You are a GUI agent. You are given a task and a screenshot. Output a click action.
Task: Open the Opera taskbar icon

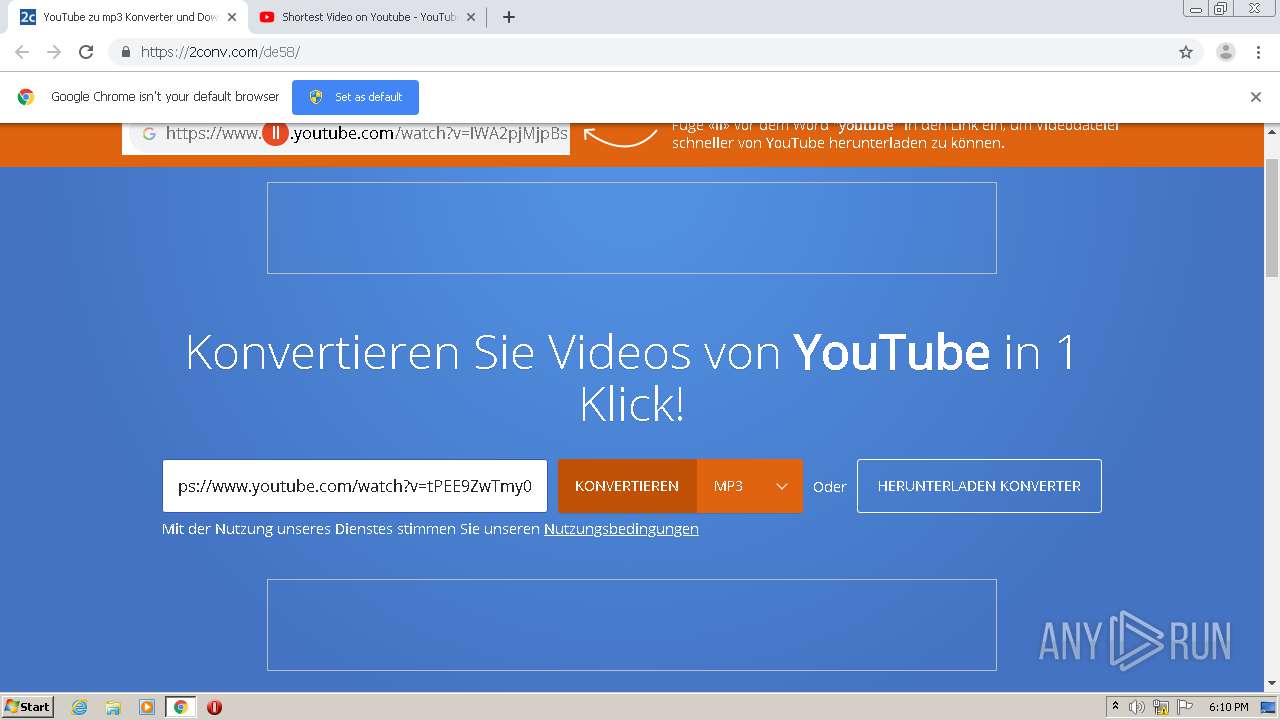(x=214, y=707)
